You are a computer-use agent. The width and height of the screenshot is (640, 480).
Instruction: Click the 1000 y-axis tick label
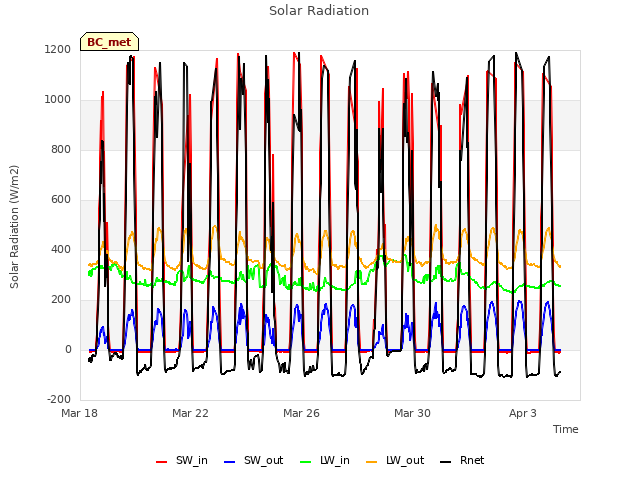click(58, 100)
